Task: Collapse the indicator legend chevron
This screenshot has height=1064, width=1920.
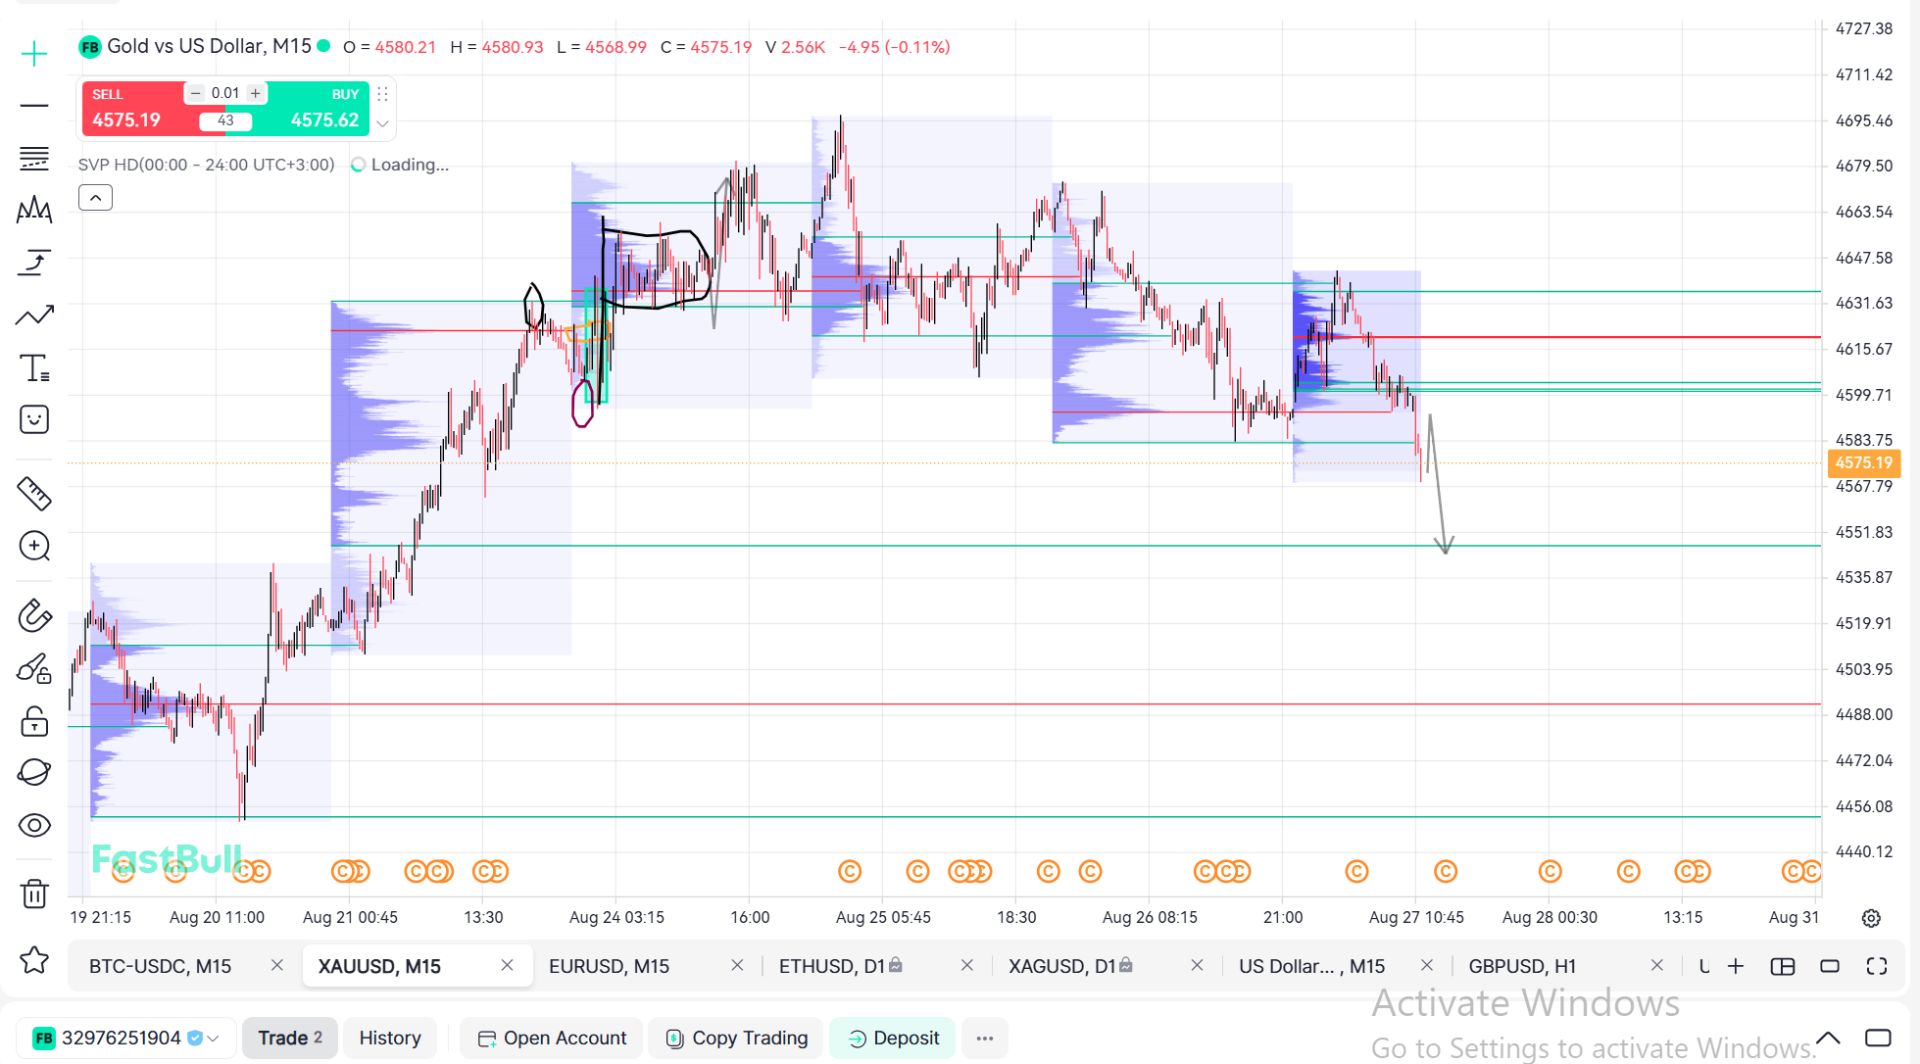Action: click(x=95, y=198)
